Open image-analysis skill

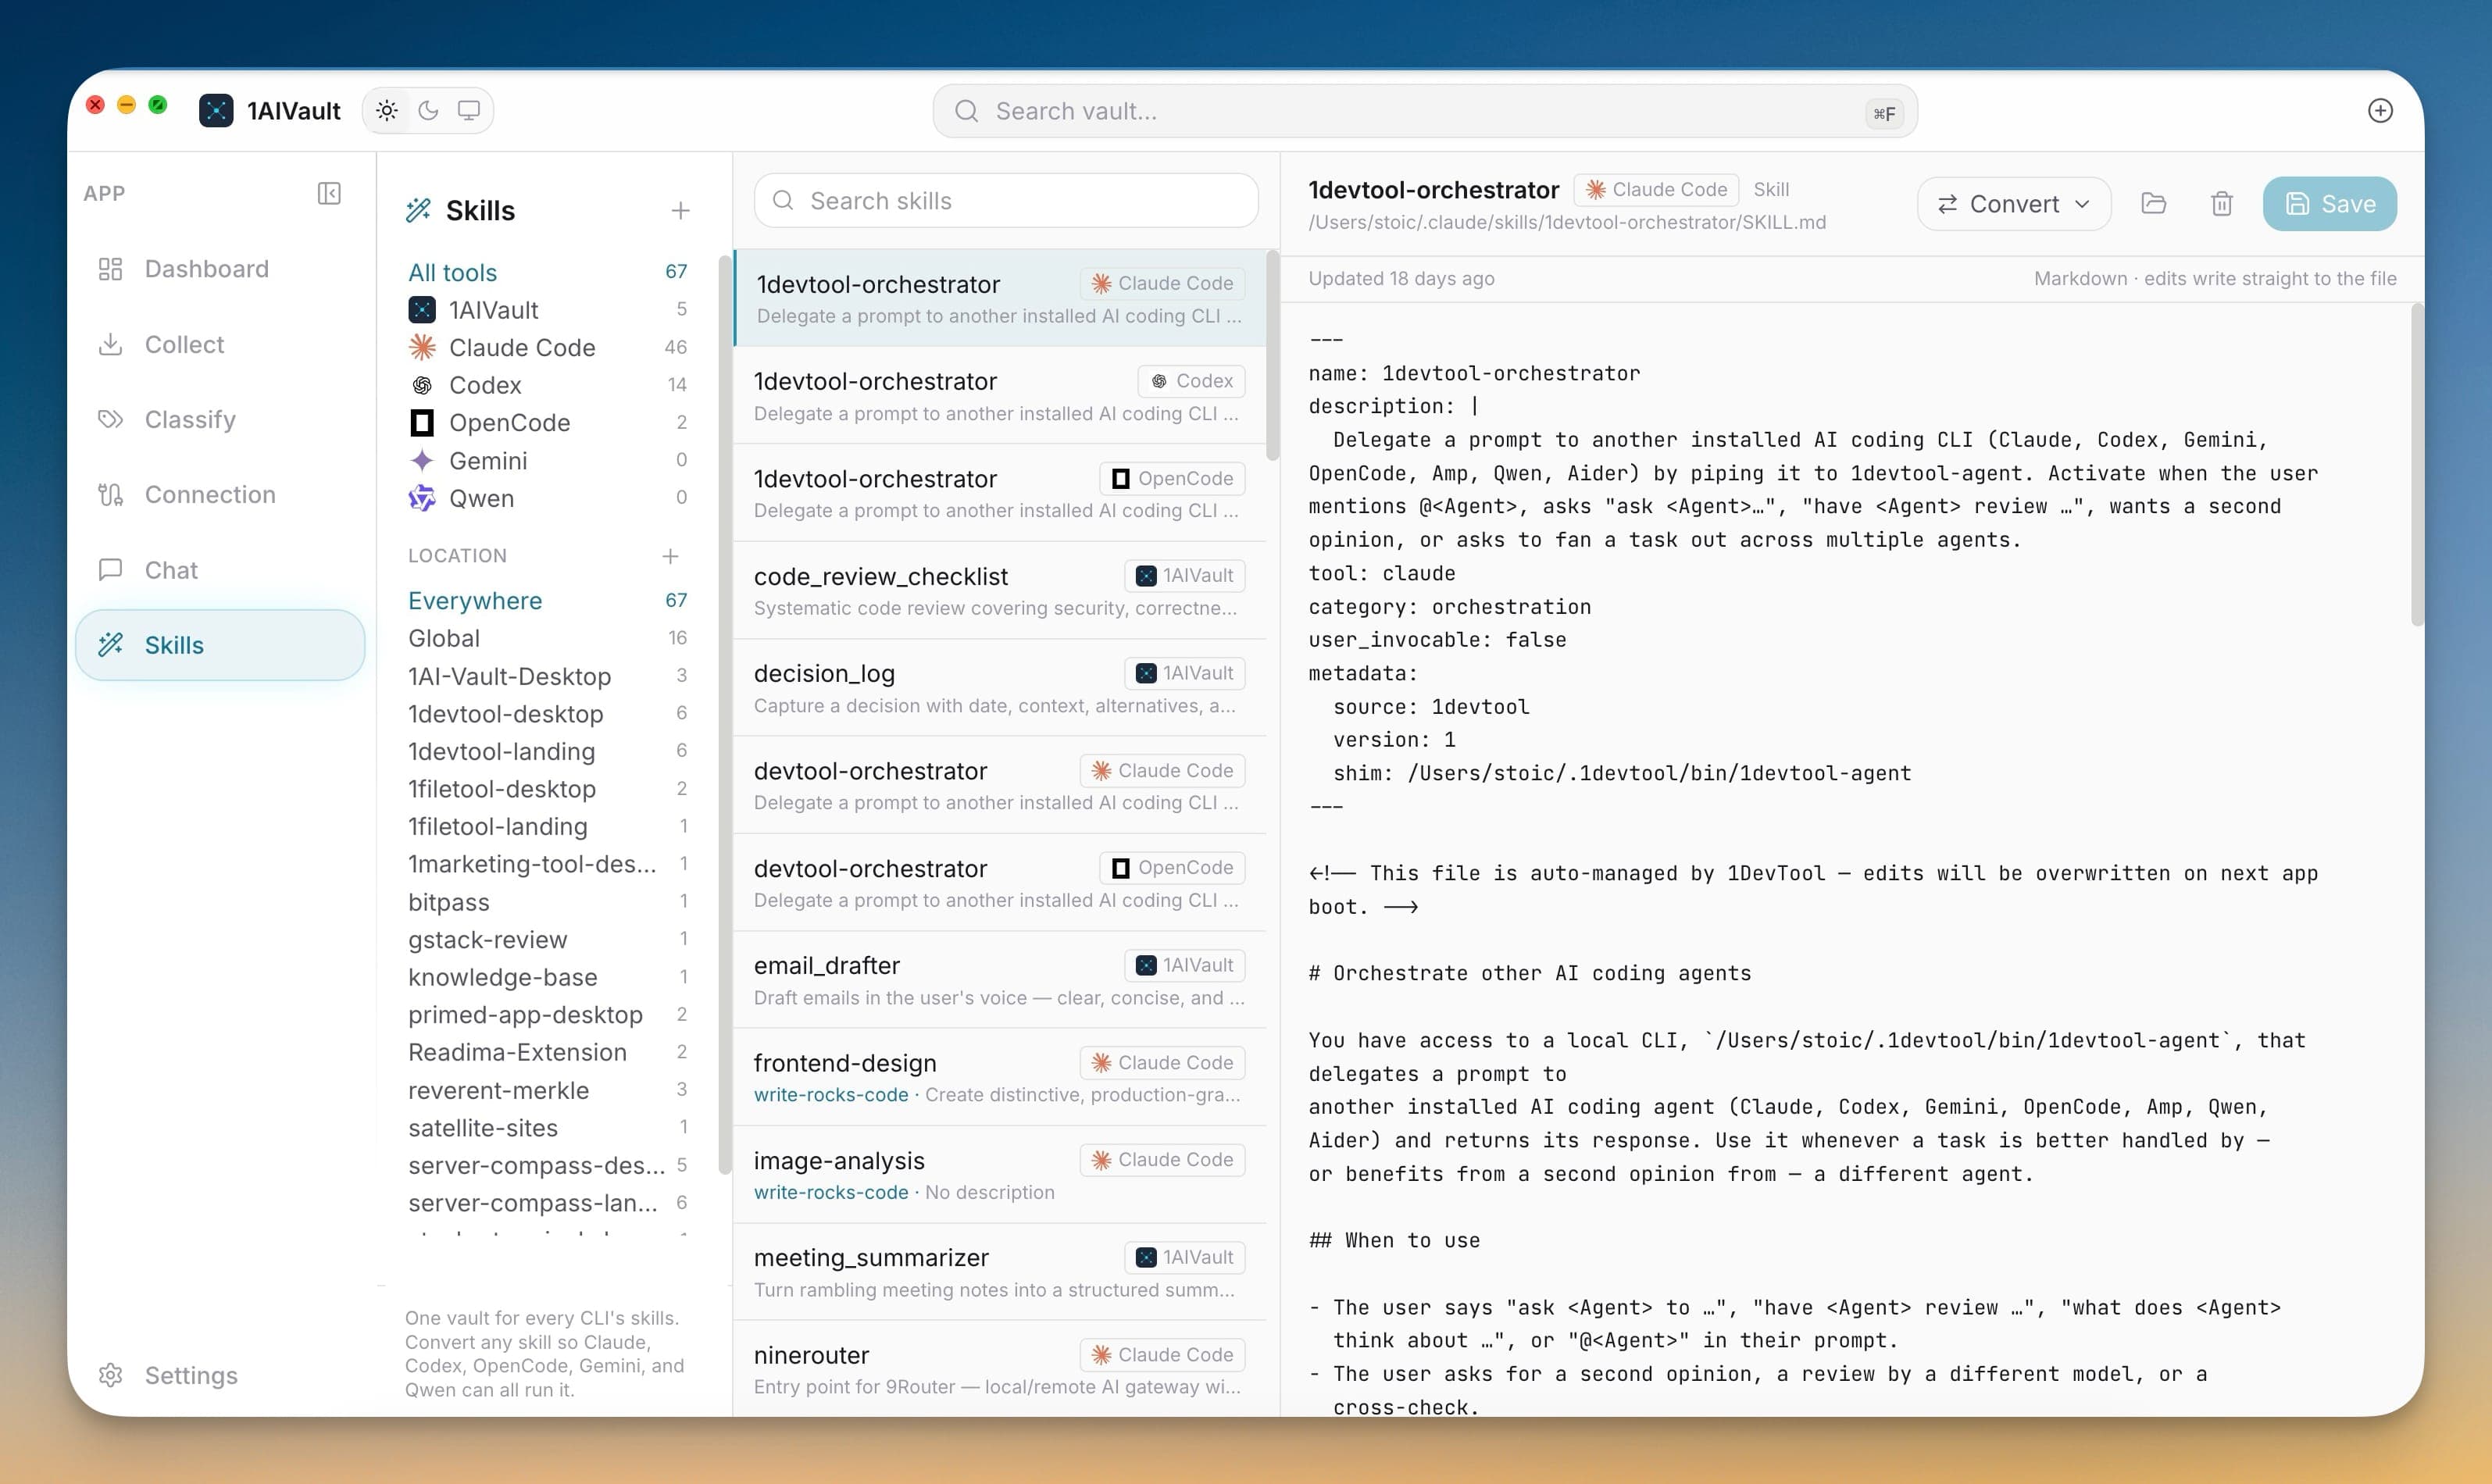click(999, 1175)
